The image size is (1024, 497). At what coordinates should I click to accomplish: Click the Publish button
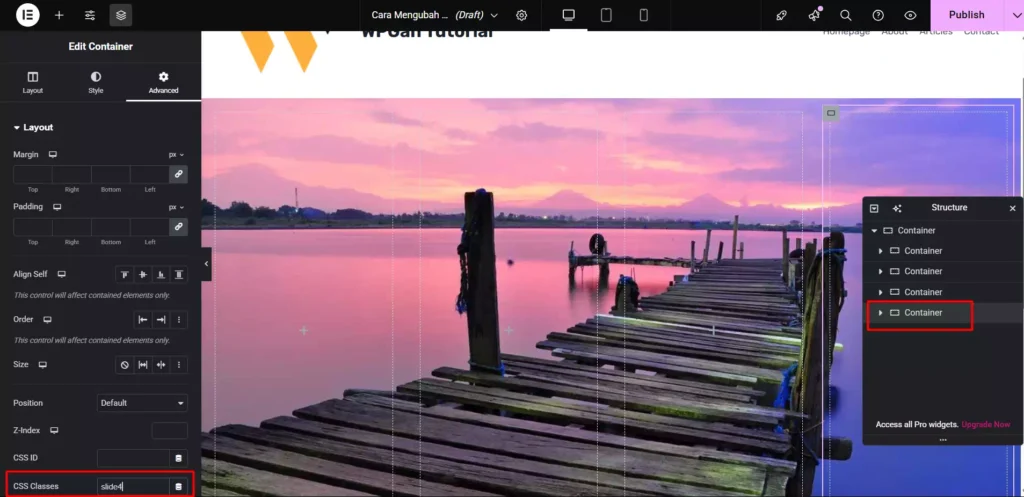tap(967, 15)
